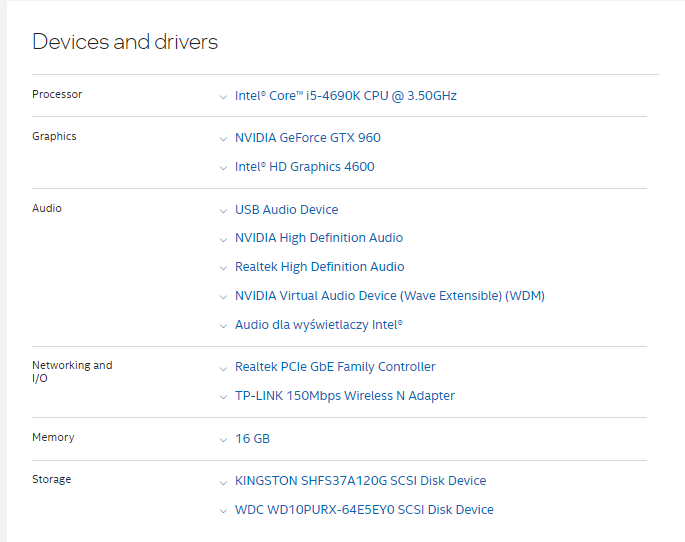The width and height of the screenshot is (685, 542).
Task: Select the Memory category label
Action: (53, 437)
